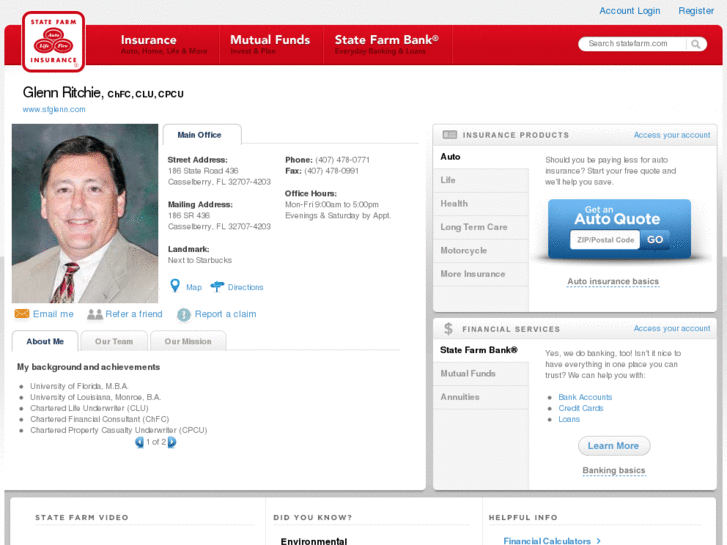Image resolution: width=727 pixels, height=545 pixels.
Task: Open the State Farm Bank menu
Action: coord(387,45)
